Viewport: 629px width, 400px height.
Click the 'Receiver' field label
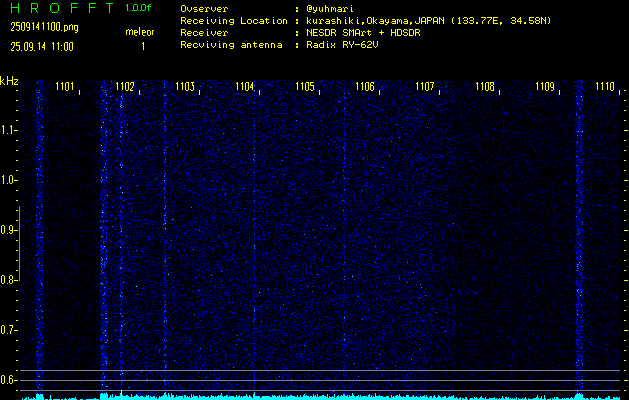pyautogui.click(x=204, y=33)
